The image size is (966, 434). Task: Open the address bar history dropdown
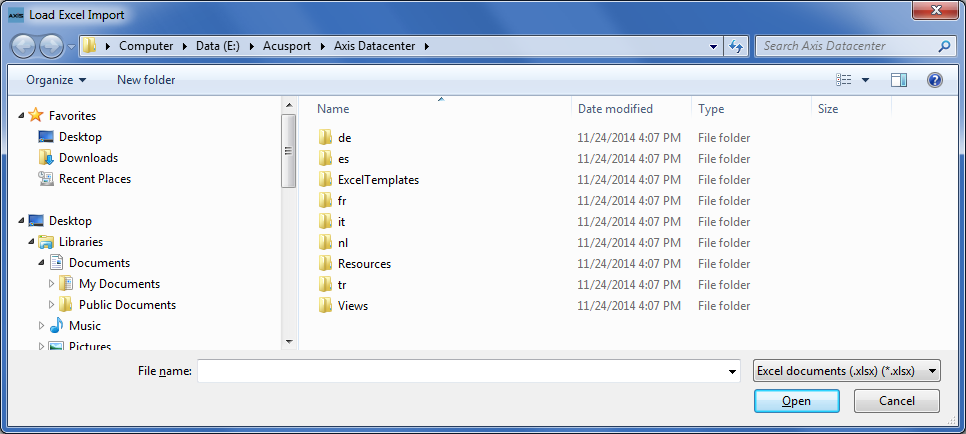pos(713,46)
